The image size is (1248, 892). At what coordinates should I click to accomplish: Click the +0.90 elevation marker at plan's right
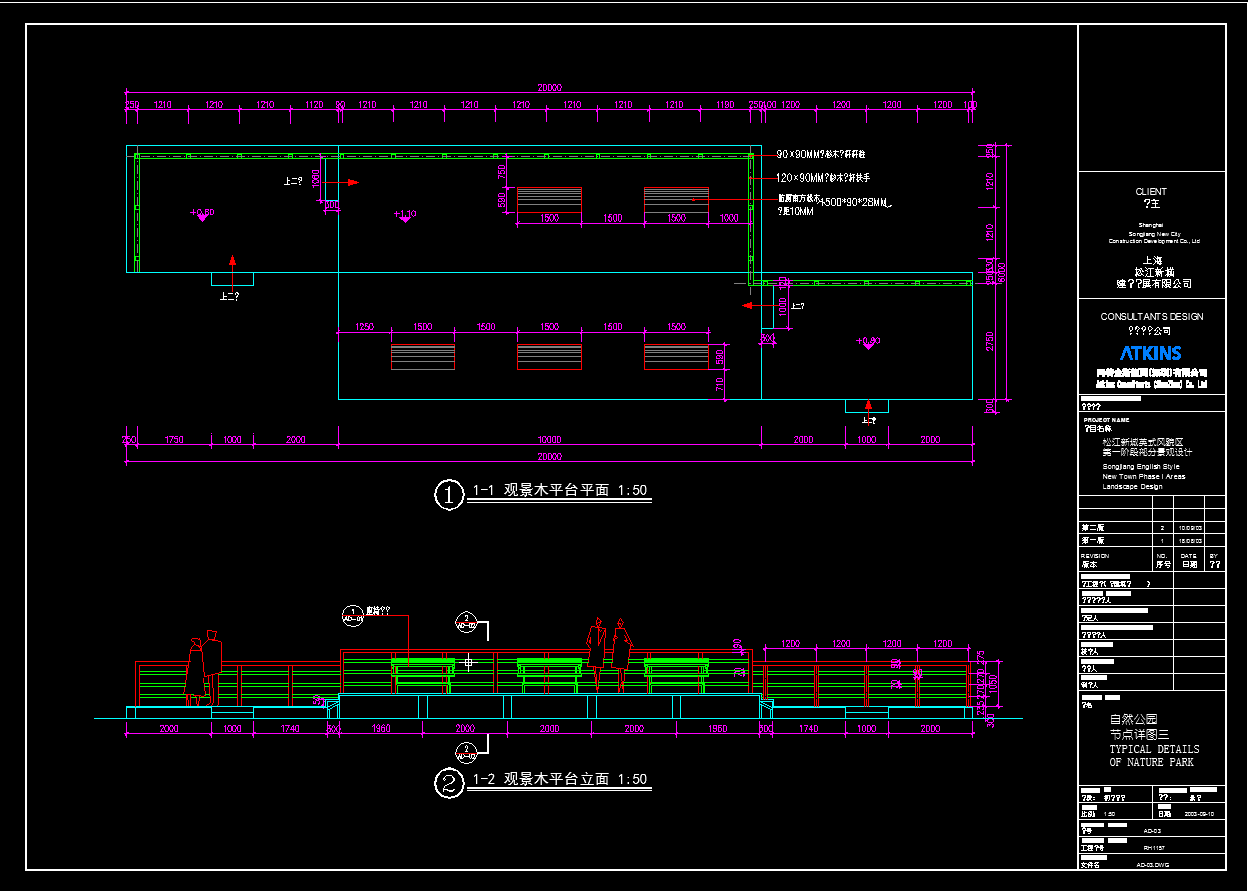pyautogui.click(x=868, y=342)
